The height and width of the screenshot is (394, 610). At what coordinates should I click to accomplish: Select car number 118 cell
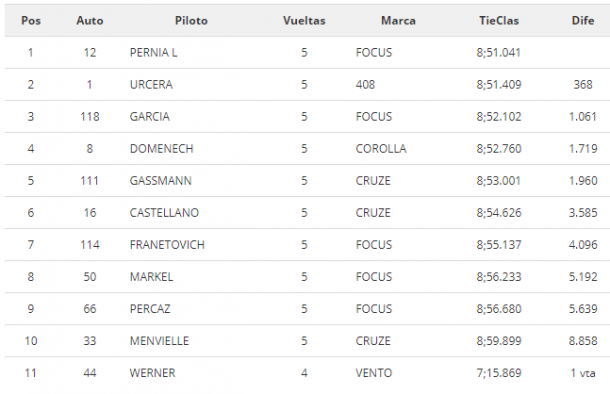[90, 117]
